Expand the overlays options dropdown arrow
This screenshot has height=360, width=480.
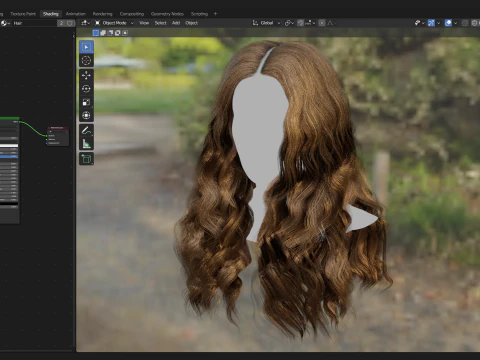point(455,23)
